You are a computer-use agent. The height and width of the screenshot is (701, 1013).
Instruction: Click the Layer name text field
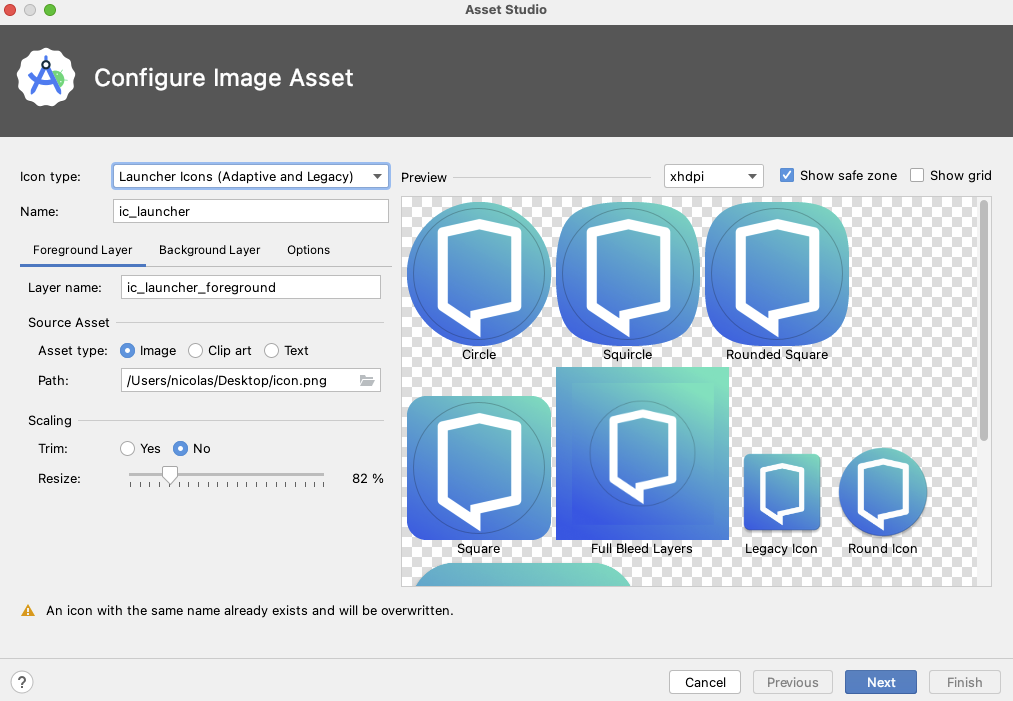point(250,287)
